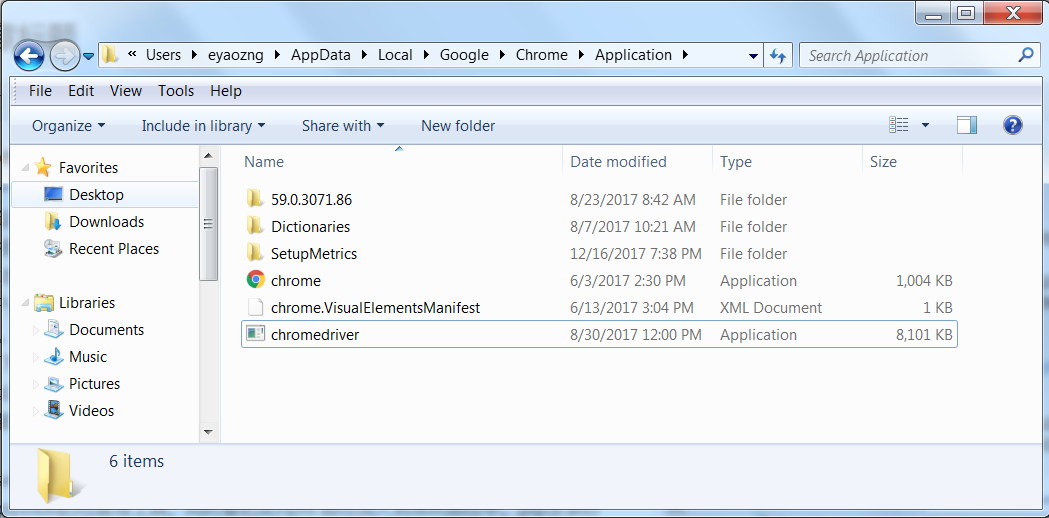Image resolution: width=1049 pixels, height=518 pixels.
Task: Click the folder icon in the address bar
Action: [111, 55]
